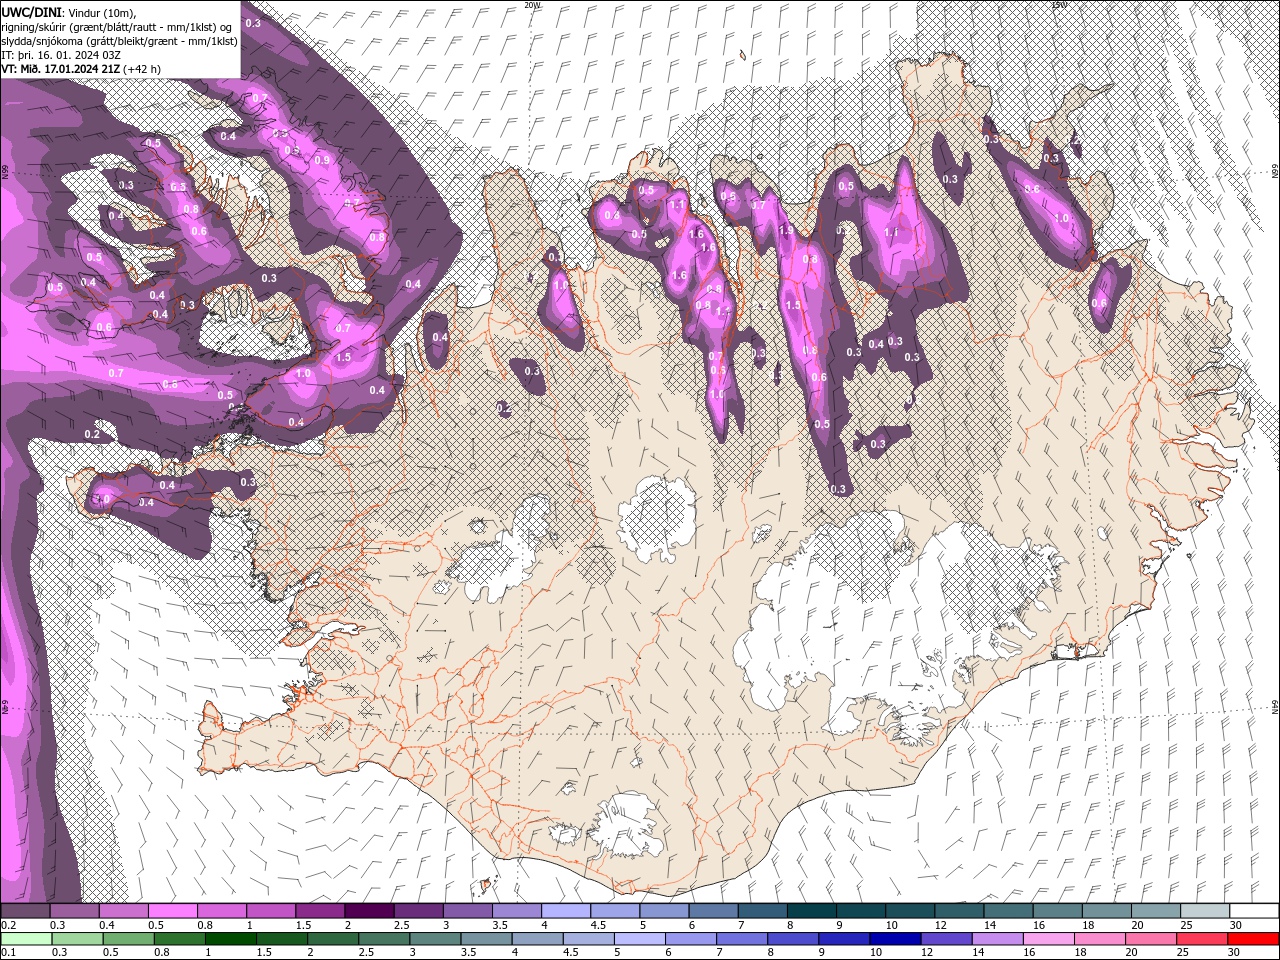This screenshot has width=1280, height=960.
Task: Click the 'IT: þri. 16. 01. 2024 03Z' line
Action: pyautogui.click(x=60, y=55)
